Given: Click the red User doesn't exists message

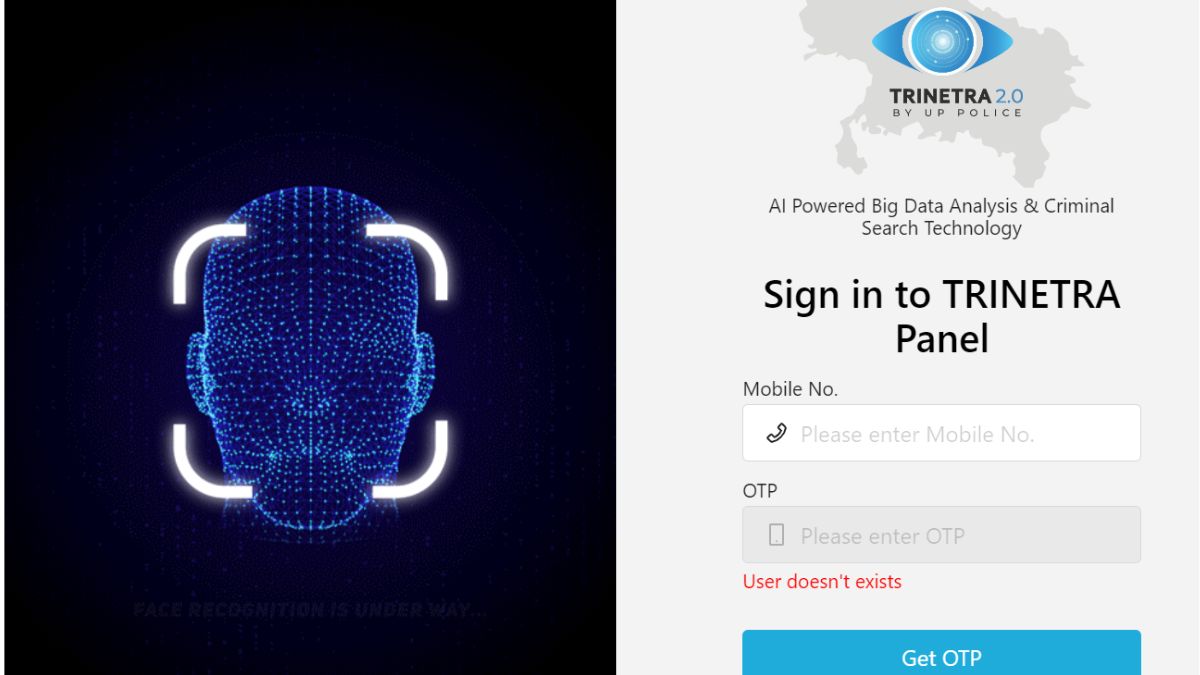Looking at the screenshot, I should 822,581.
